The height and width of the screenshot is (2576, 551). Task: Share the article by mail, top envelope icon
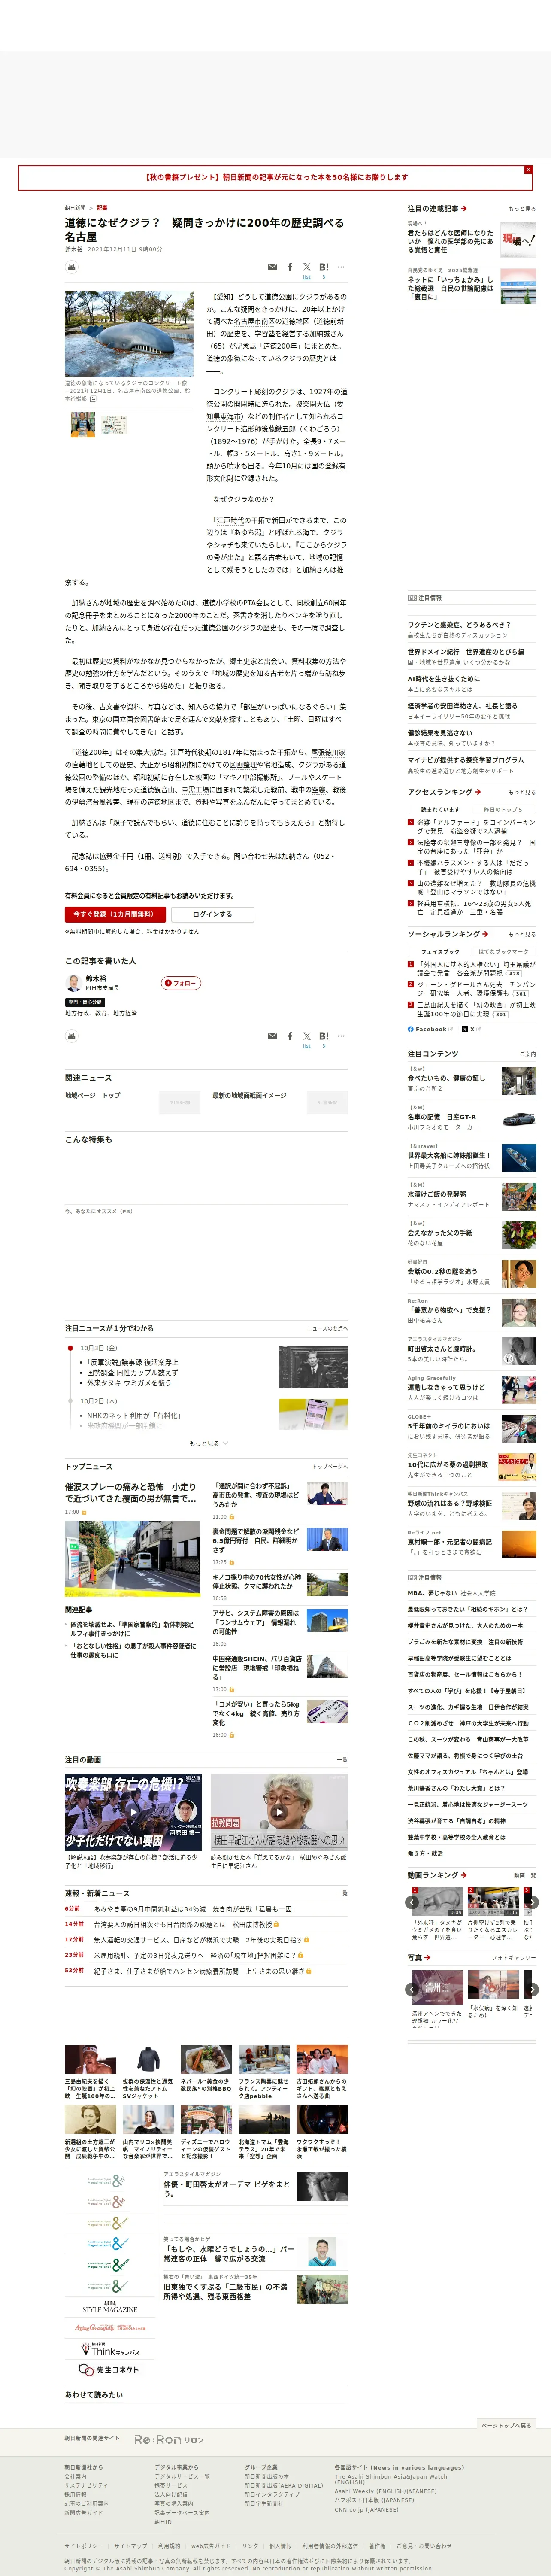tap(272, 267)
